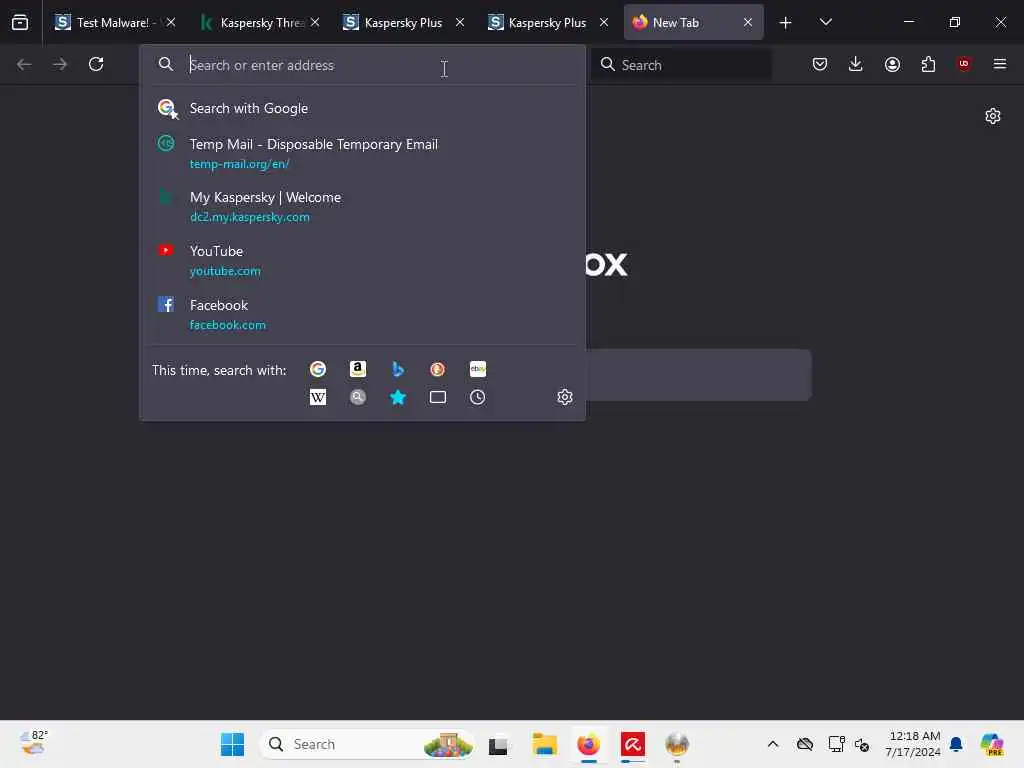1024x768 pixels.
Task: Open the taskbar clock showing 12:18 AM
Action: [912, 744]
